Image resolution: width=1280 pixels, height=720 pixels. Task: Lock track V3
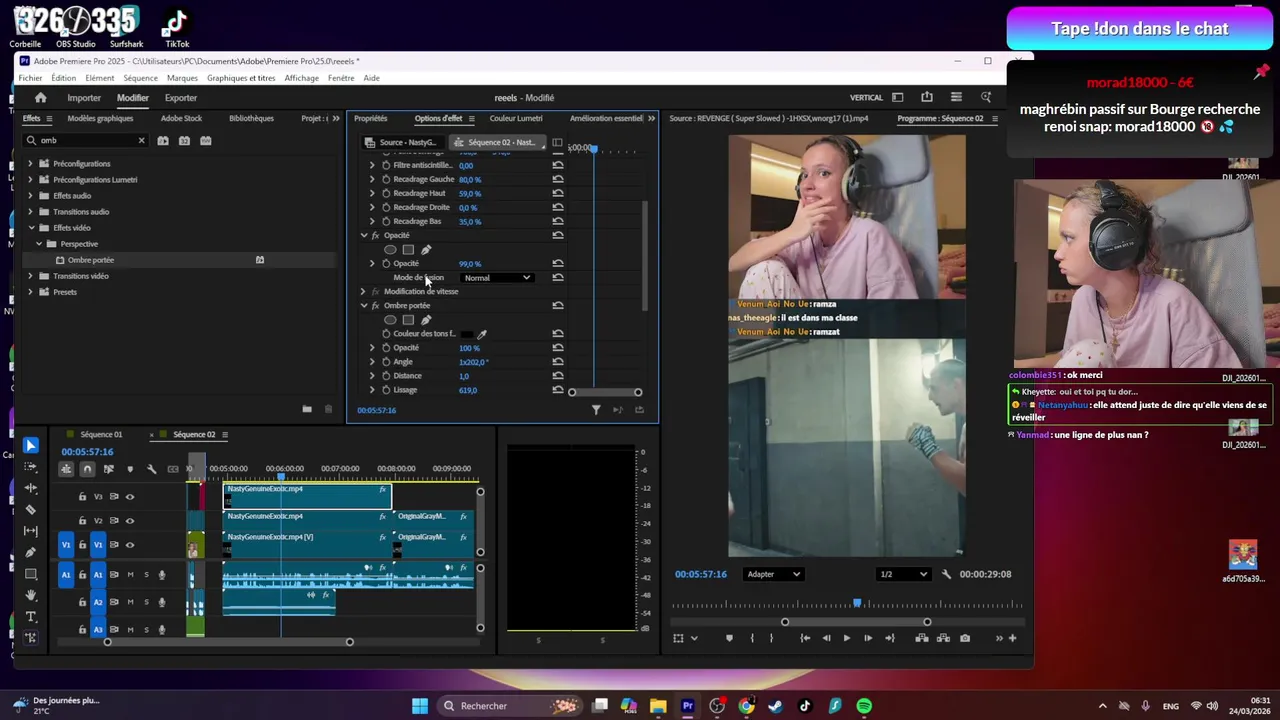tap(82, 497)
